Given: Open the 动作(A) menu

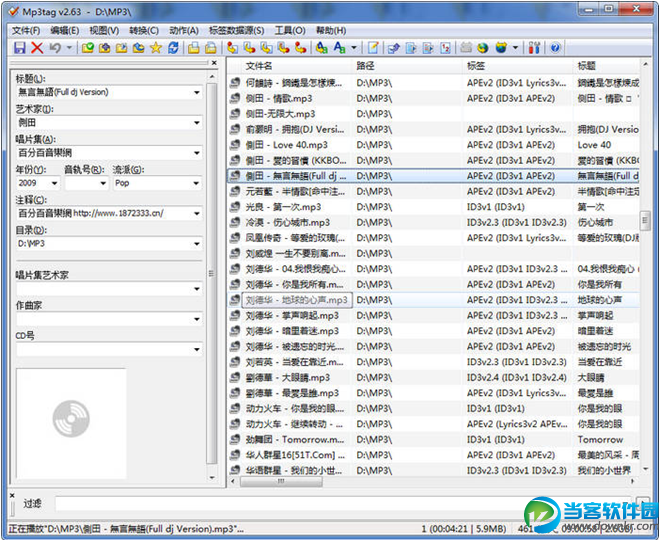Looking at the screenshot, I should [x=184, y=31].
